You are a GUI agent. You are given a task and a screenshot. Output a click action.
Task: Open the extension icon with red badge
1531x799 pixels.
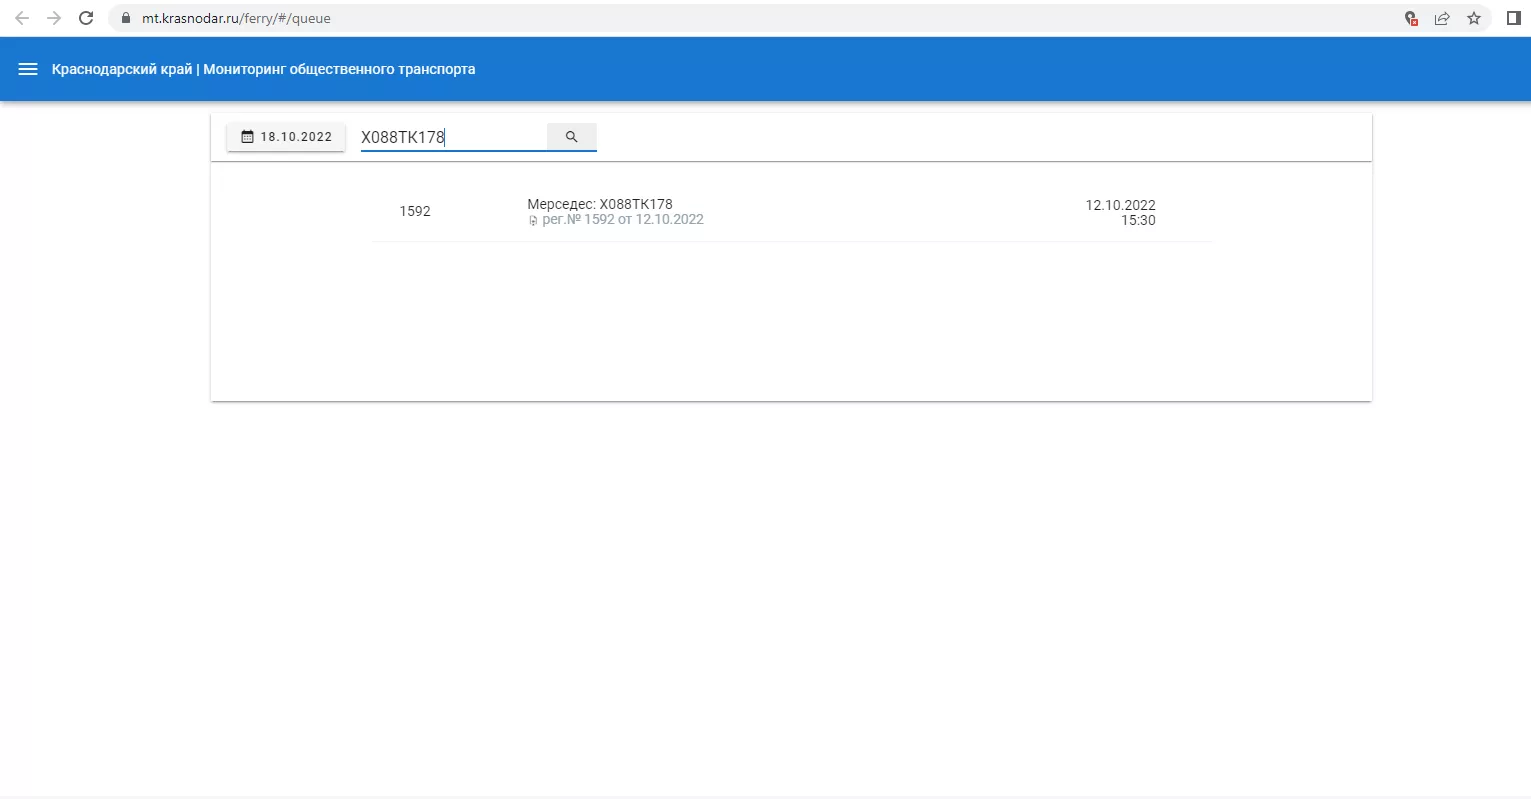1411,18
